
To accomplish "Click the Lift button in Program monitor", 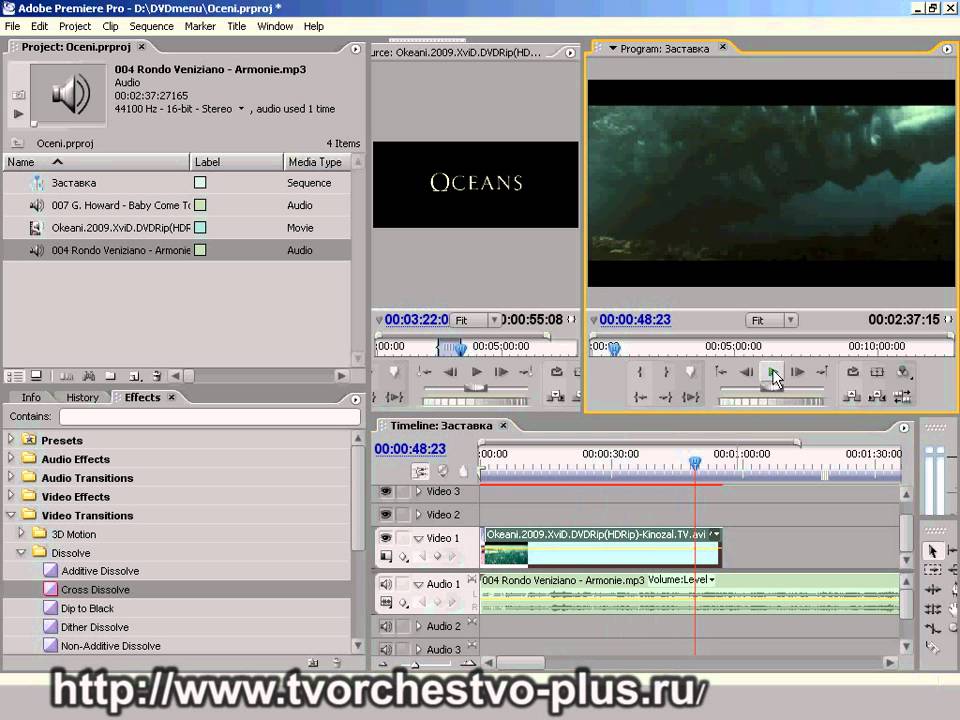I will pos(852,397).
